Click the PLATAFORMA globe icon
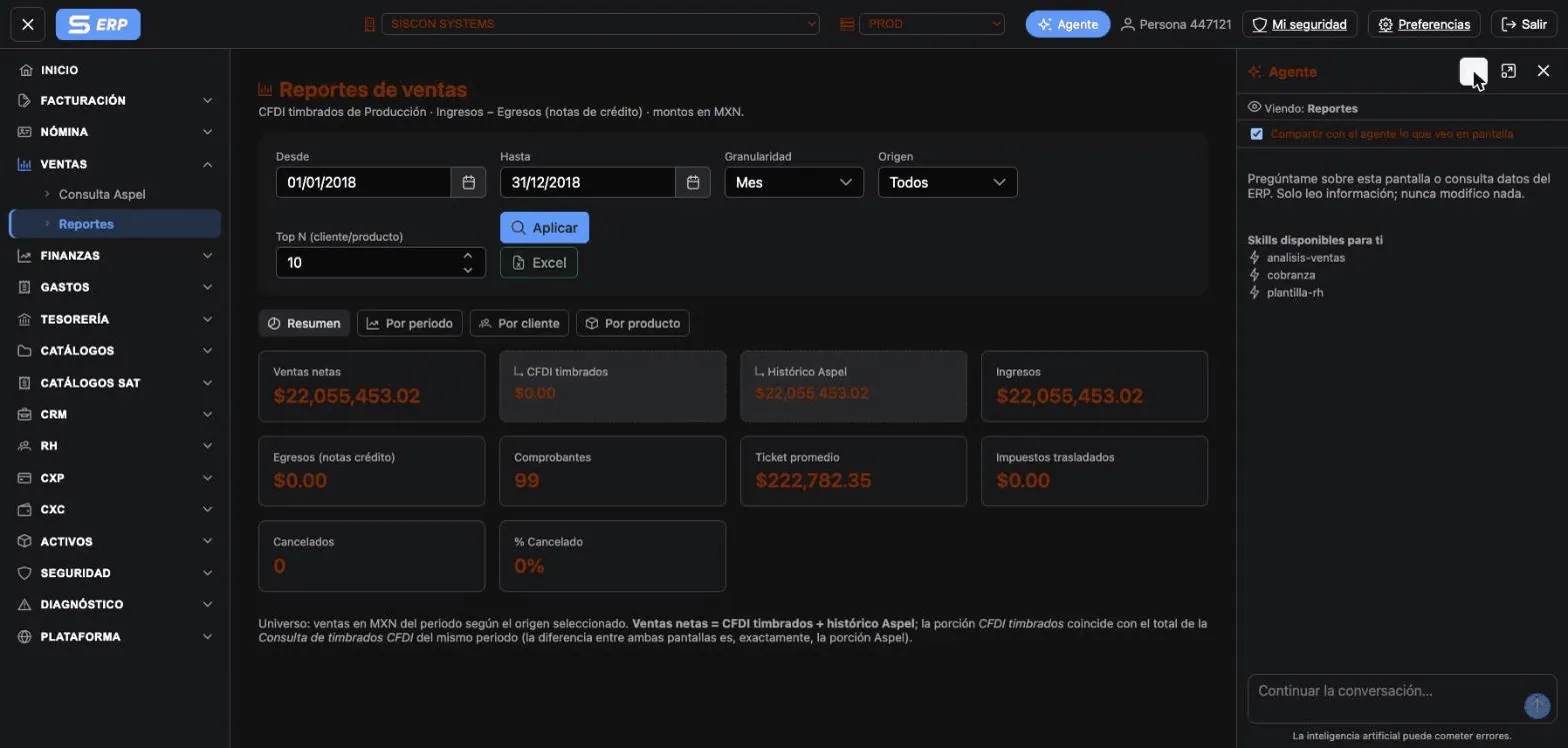Screen dimensions: 1568x748 pos(26,637)
